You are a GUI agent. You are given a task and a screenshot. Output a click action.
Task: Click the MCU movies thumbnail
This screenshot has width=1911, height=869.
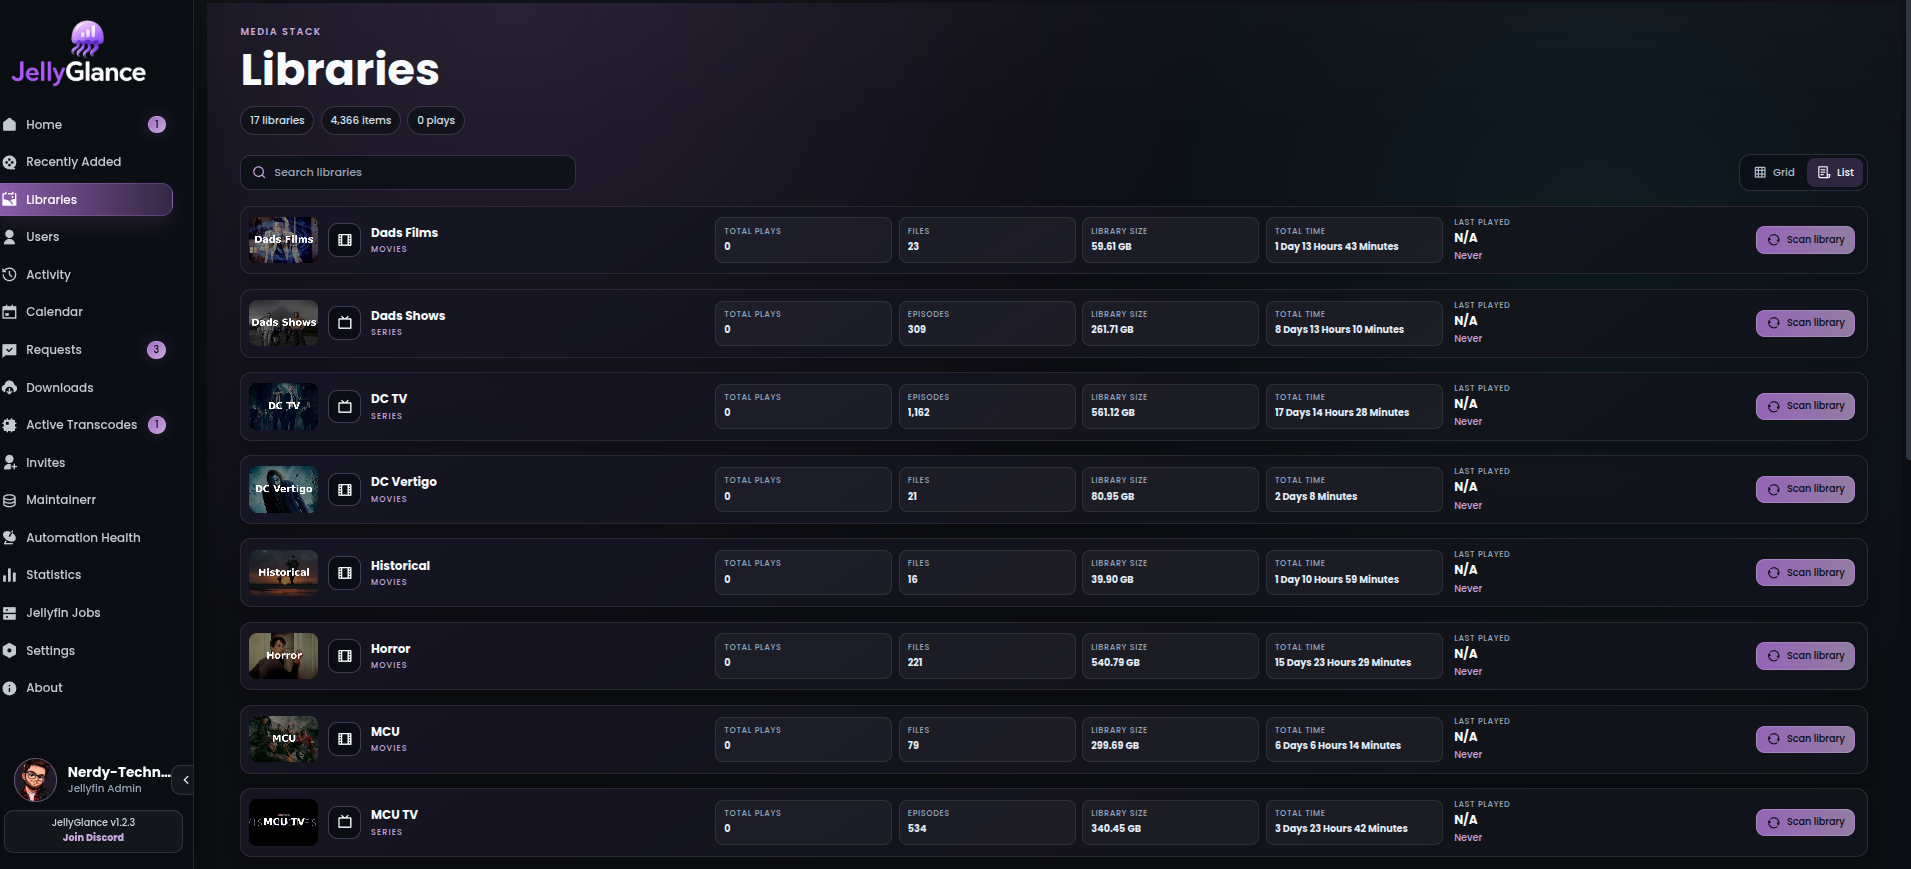tap(283, 739)
